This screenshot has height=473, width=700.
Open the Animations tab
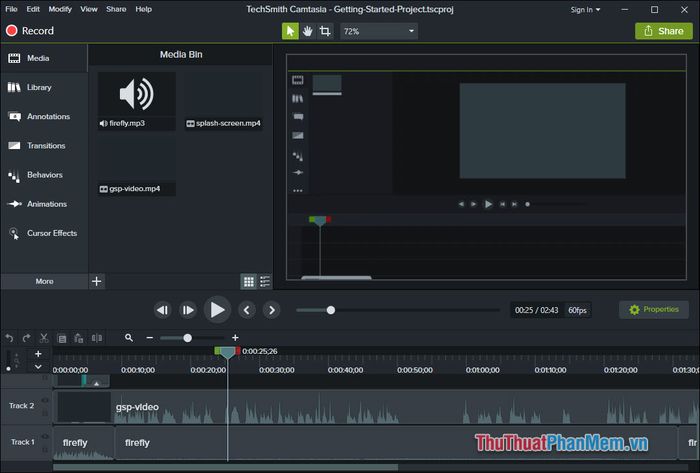tap(44, 204)
